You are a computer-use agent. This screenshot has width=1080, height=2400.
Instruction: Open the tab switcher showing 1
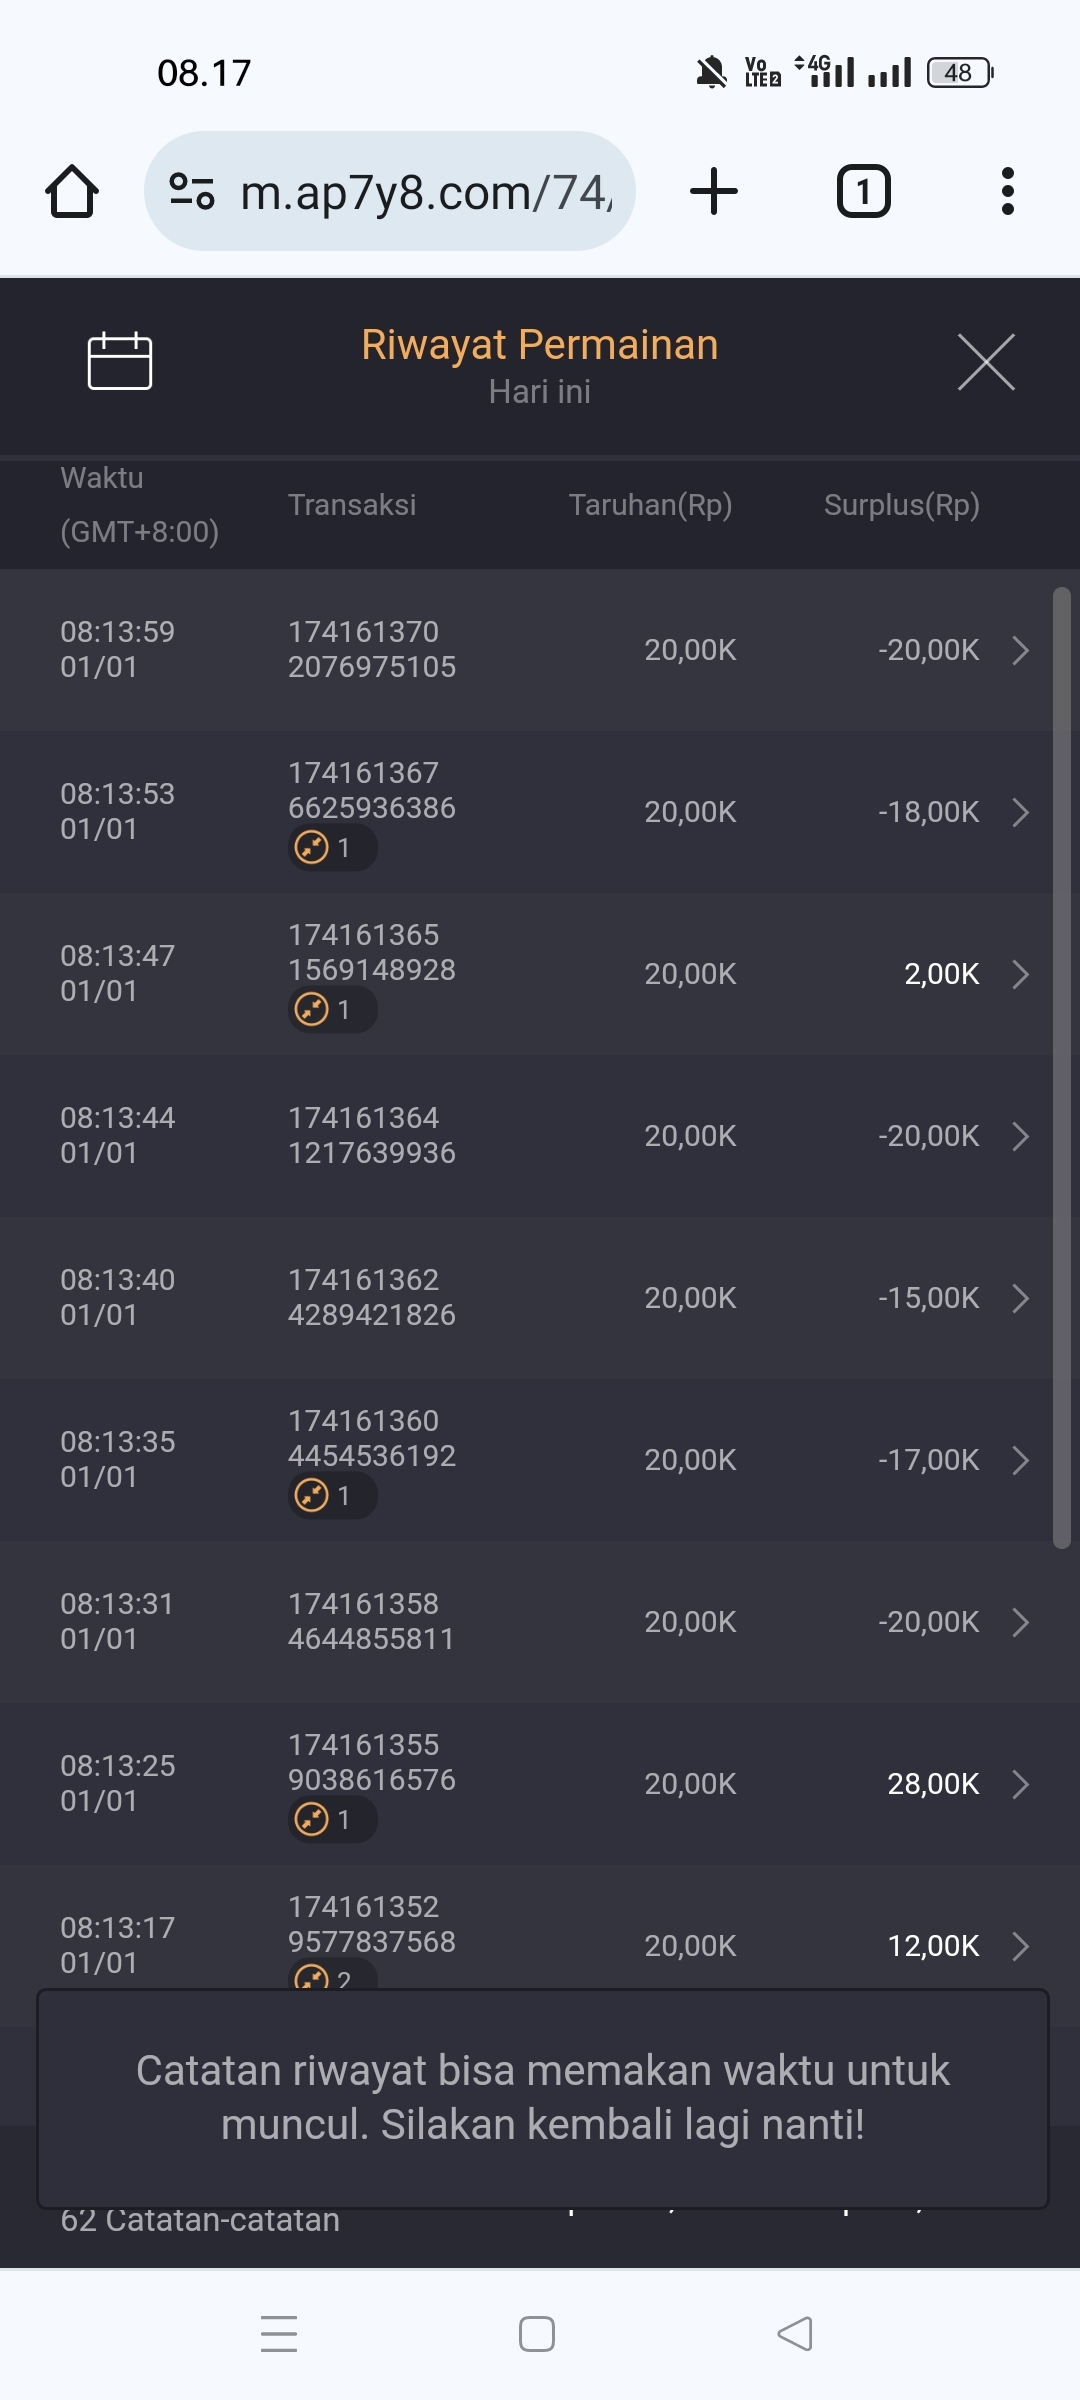coord(863,191)
